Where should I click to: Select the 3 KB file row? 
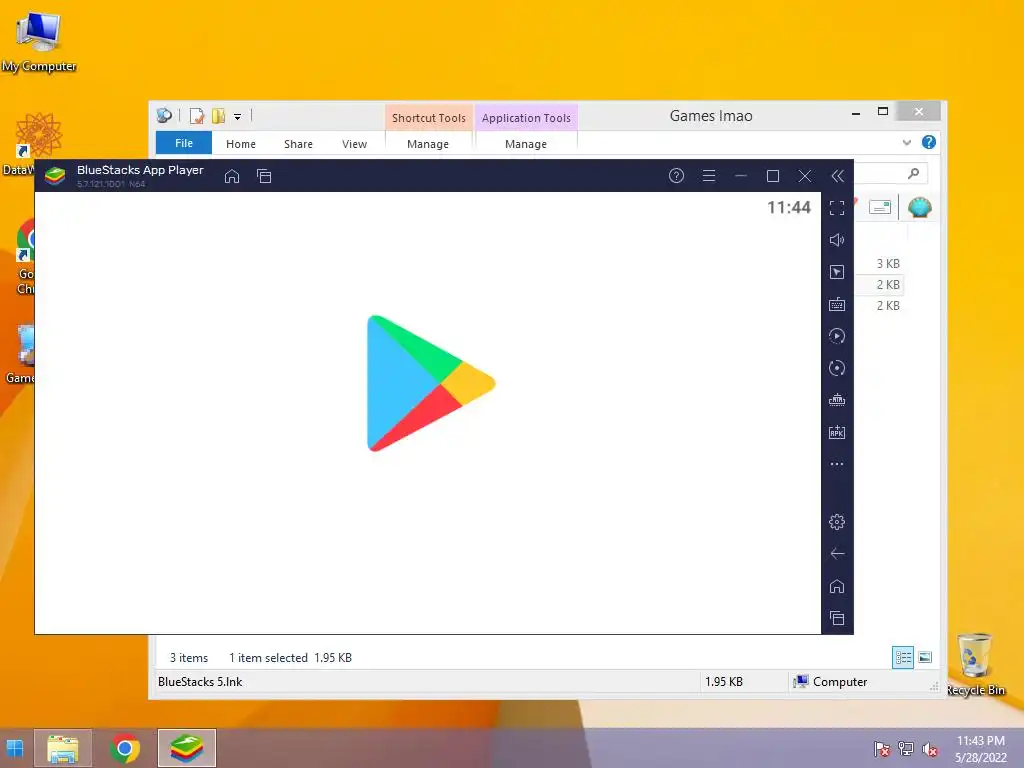pos(878,264)
